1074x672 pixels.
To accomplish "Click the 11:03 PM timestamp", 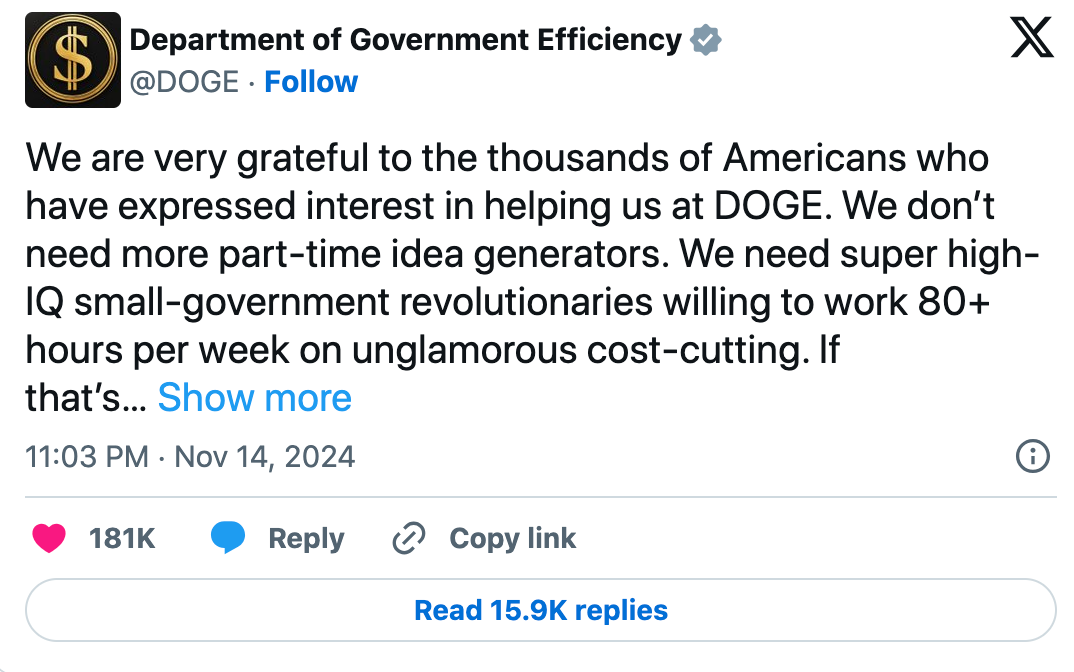I will pyautogui.click(x=86, y=458).
